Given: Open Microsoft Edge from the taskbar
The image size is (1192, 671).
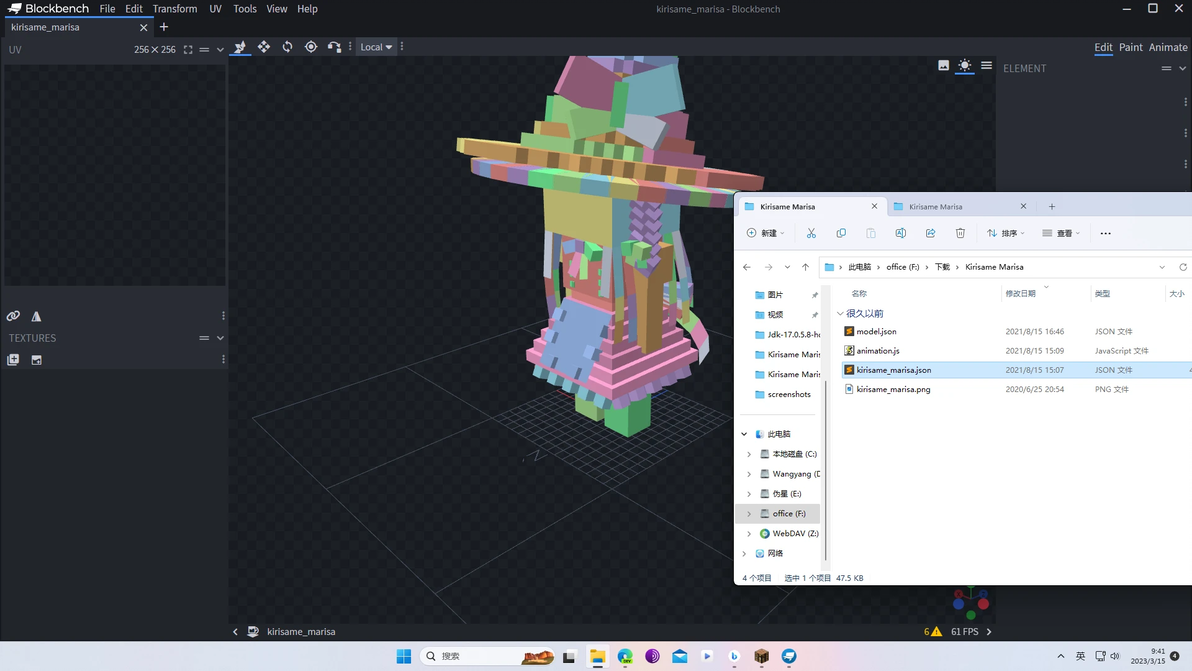Looking at the screenshot, I should point(625,656).
